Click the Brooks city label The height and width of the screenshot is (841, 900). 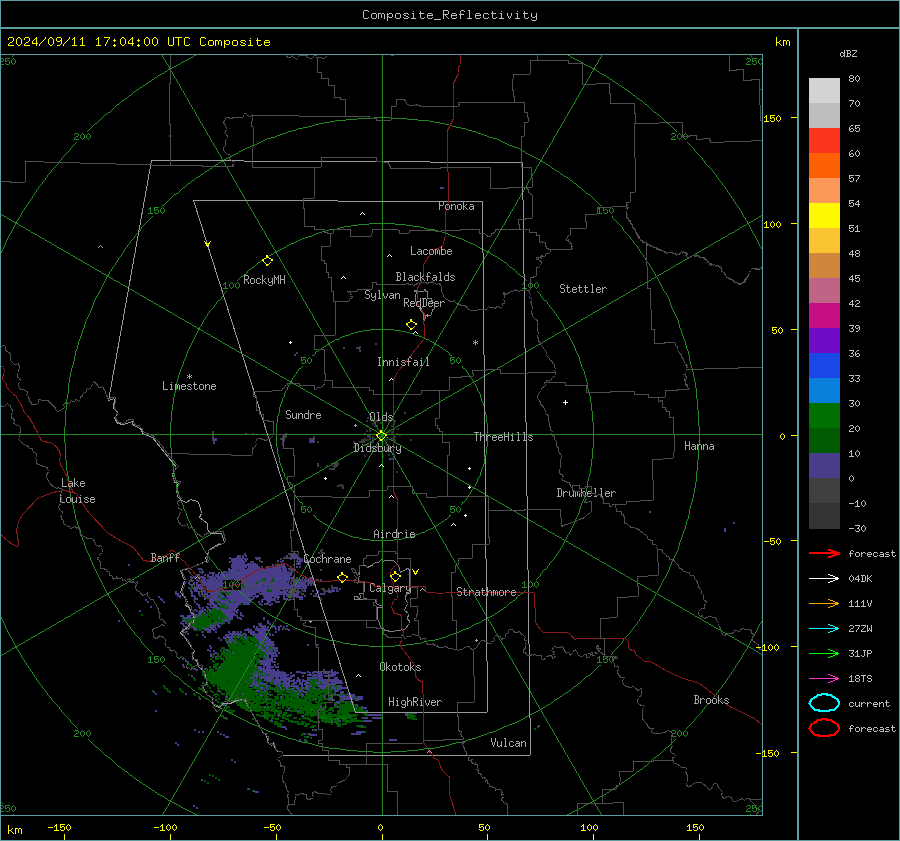[711, 700]
